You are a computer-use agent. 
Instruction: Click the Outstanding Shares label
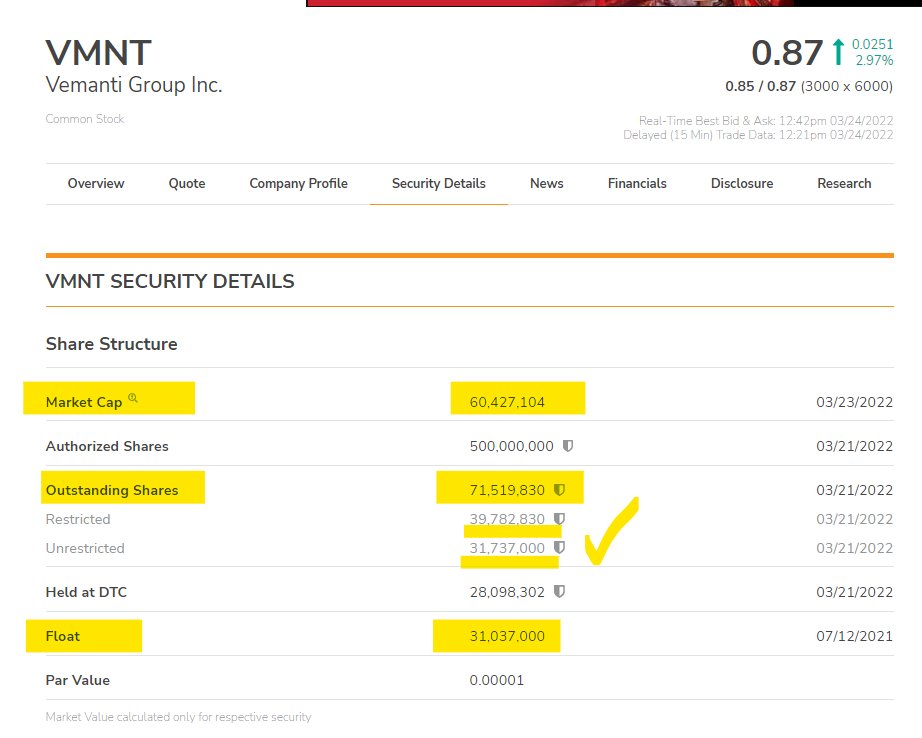[112, 490]
